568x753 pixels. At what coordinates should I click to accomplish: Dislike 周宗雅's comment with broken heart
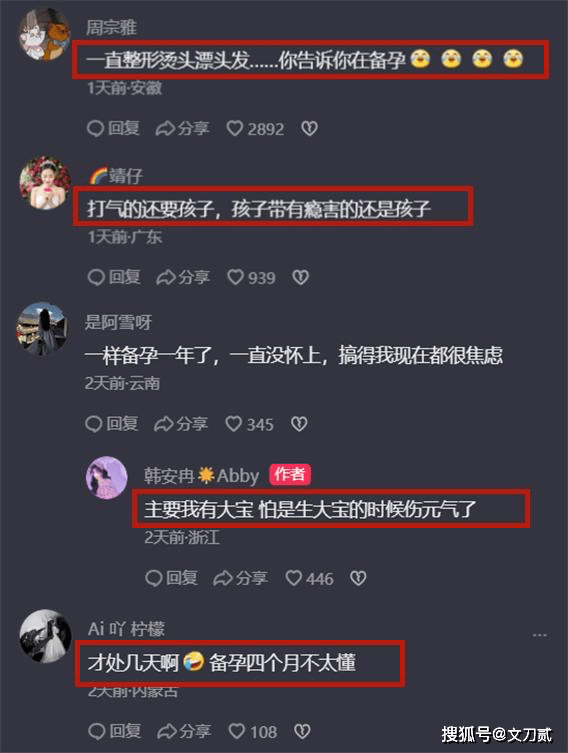pyautogui.click(x=309, y=129)
